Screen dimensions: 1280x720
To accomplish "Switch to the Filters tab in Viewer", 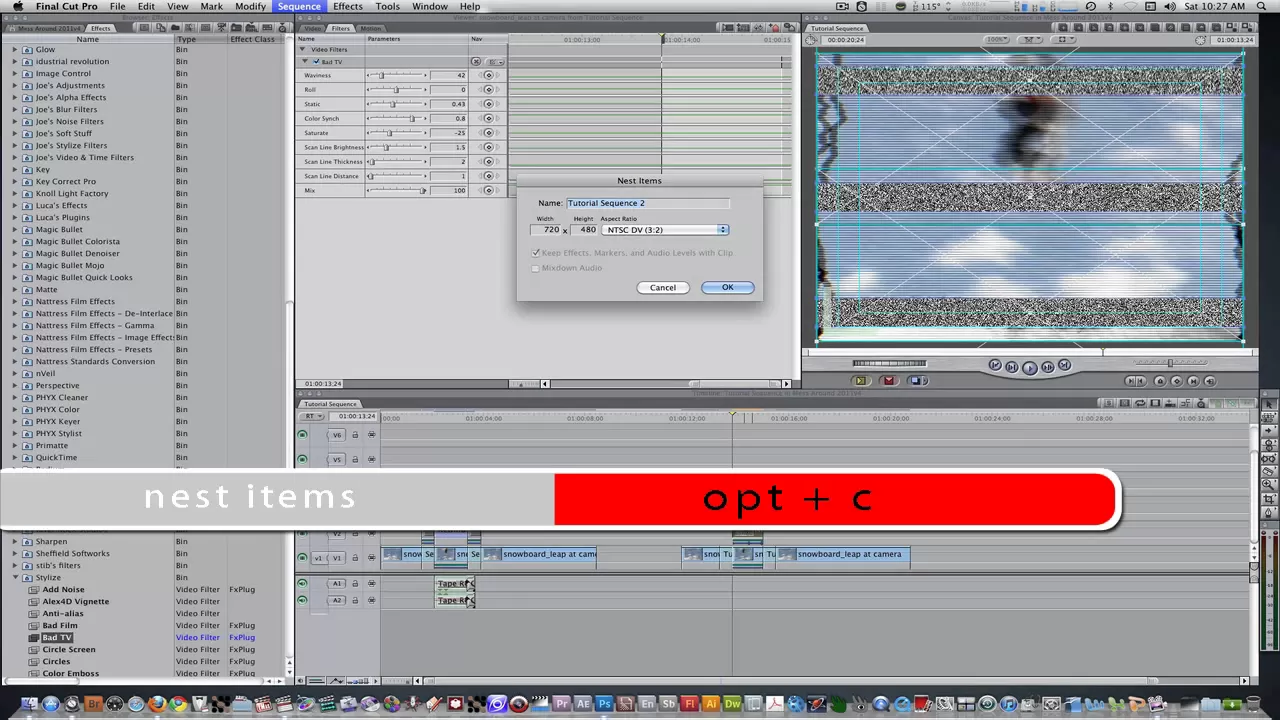I will tap(341, 28).
